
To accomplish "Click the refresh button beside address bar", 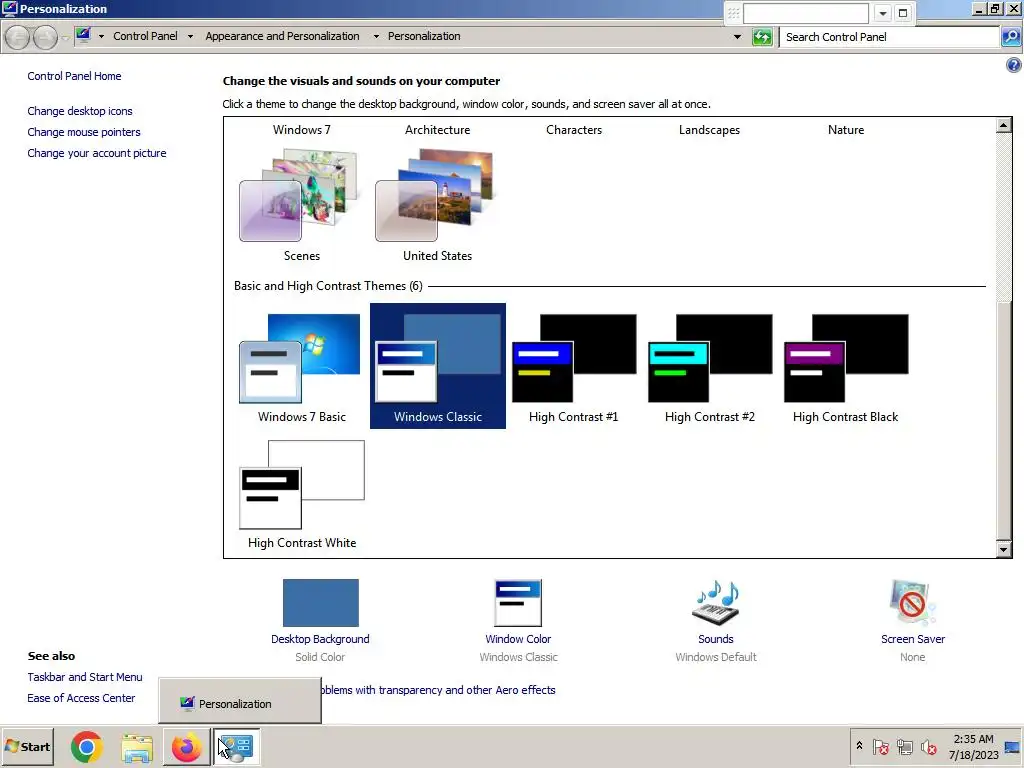I will [762, 37].
